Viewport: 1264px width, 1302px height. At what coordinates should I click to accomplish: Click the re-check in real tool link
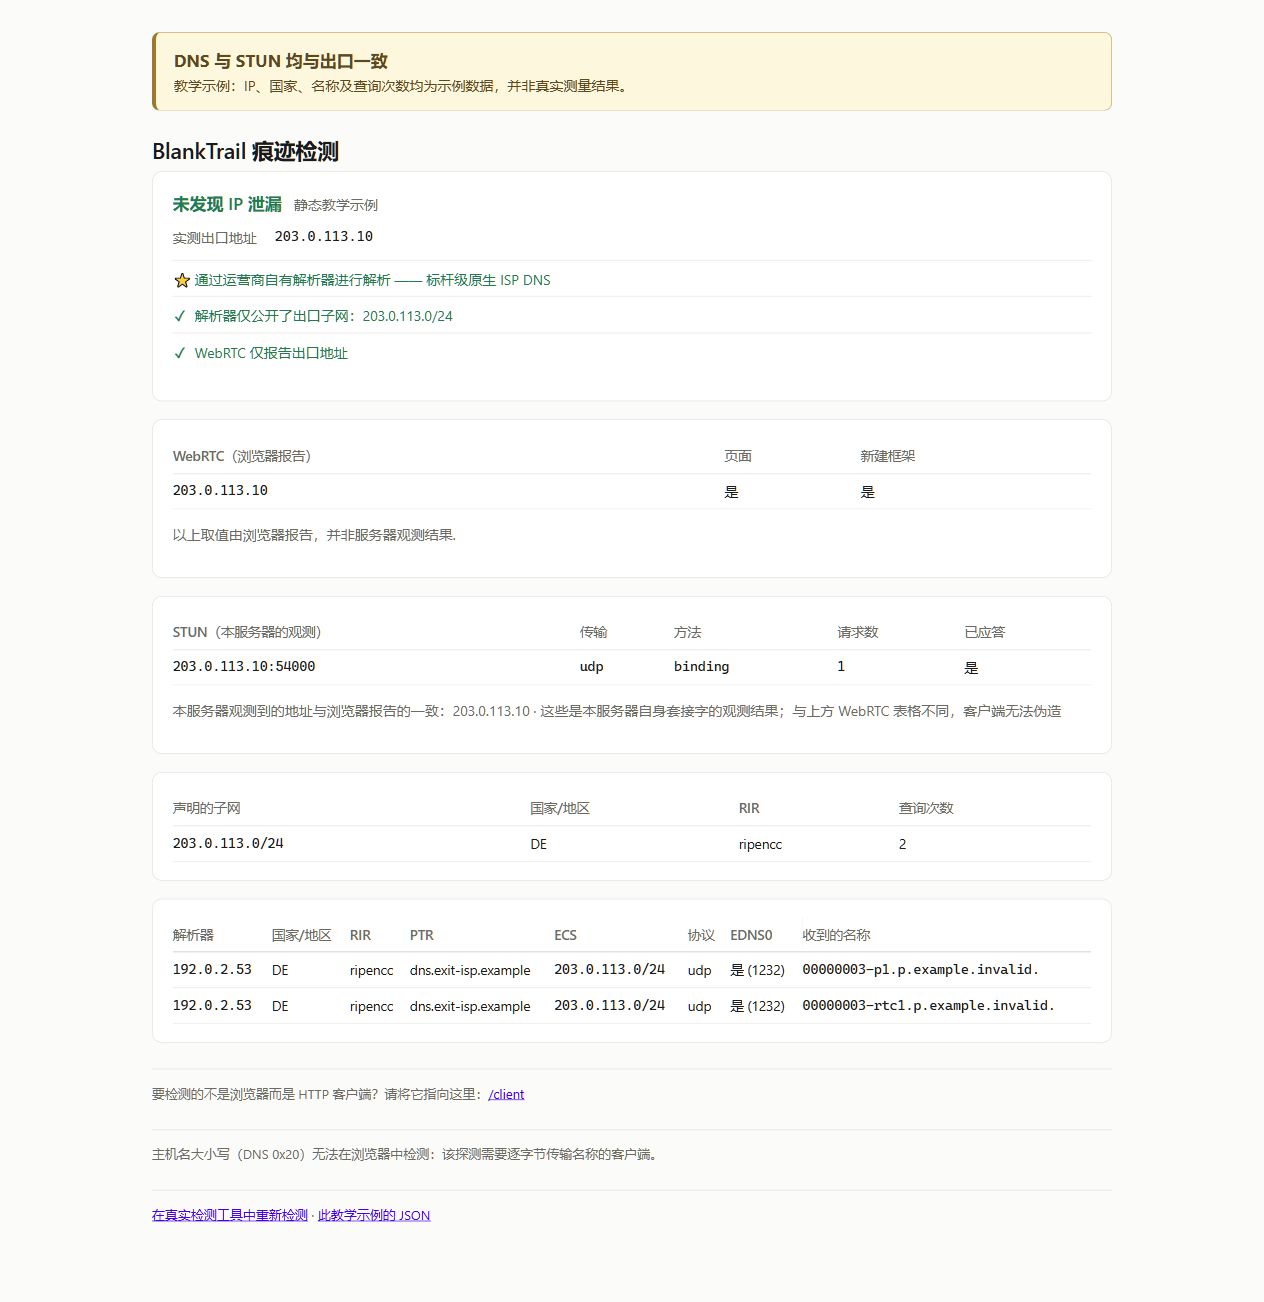point(230,1215)
